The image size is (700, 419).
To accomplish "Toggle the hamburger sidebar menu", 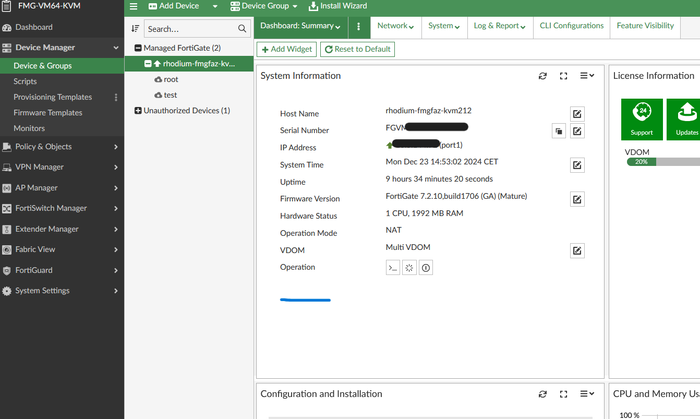I will click(x=133, y=6).
